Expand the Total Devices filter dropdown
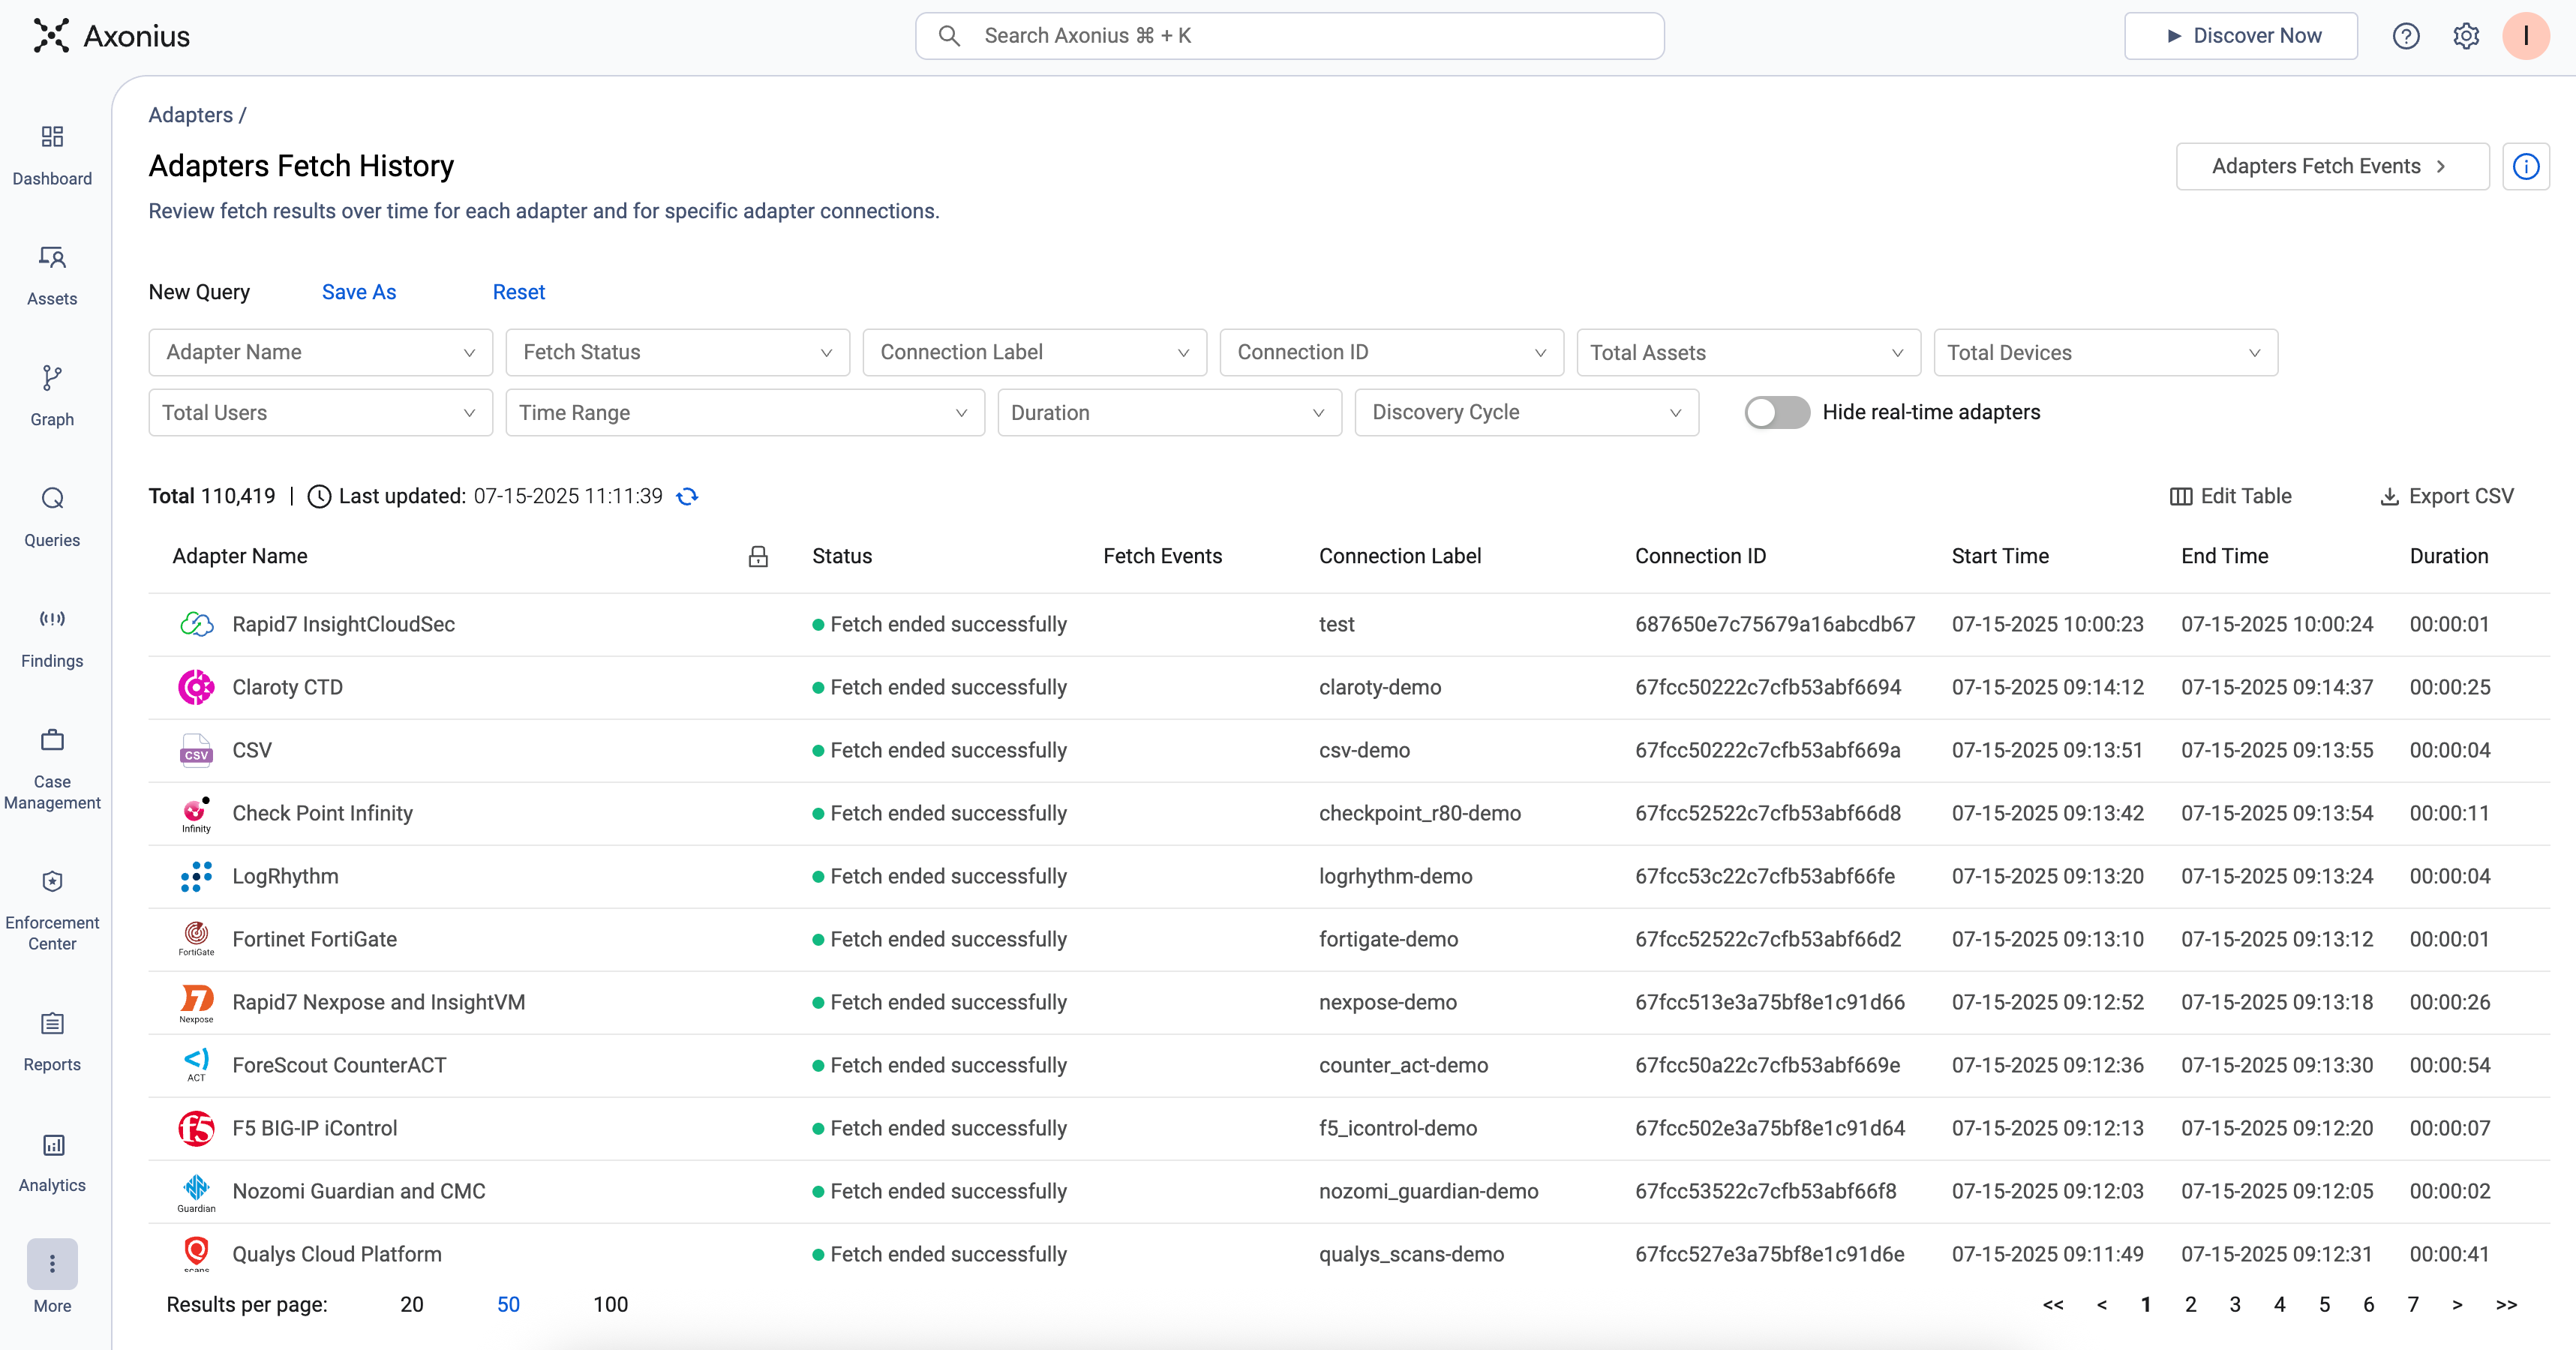 coord(2105,353)
